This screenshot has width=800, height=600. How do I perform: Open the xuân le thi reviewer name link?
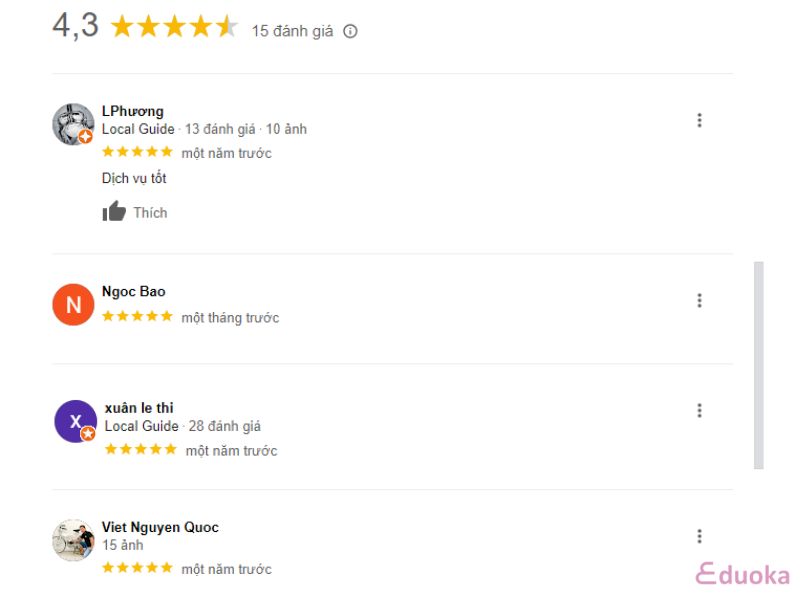[x=139, y=408]
